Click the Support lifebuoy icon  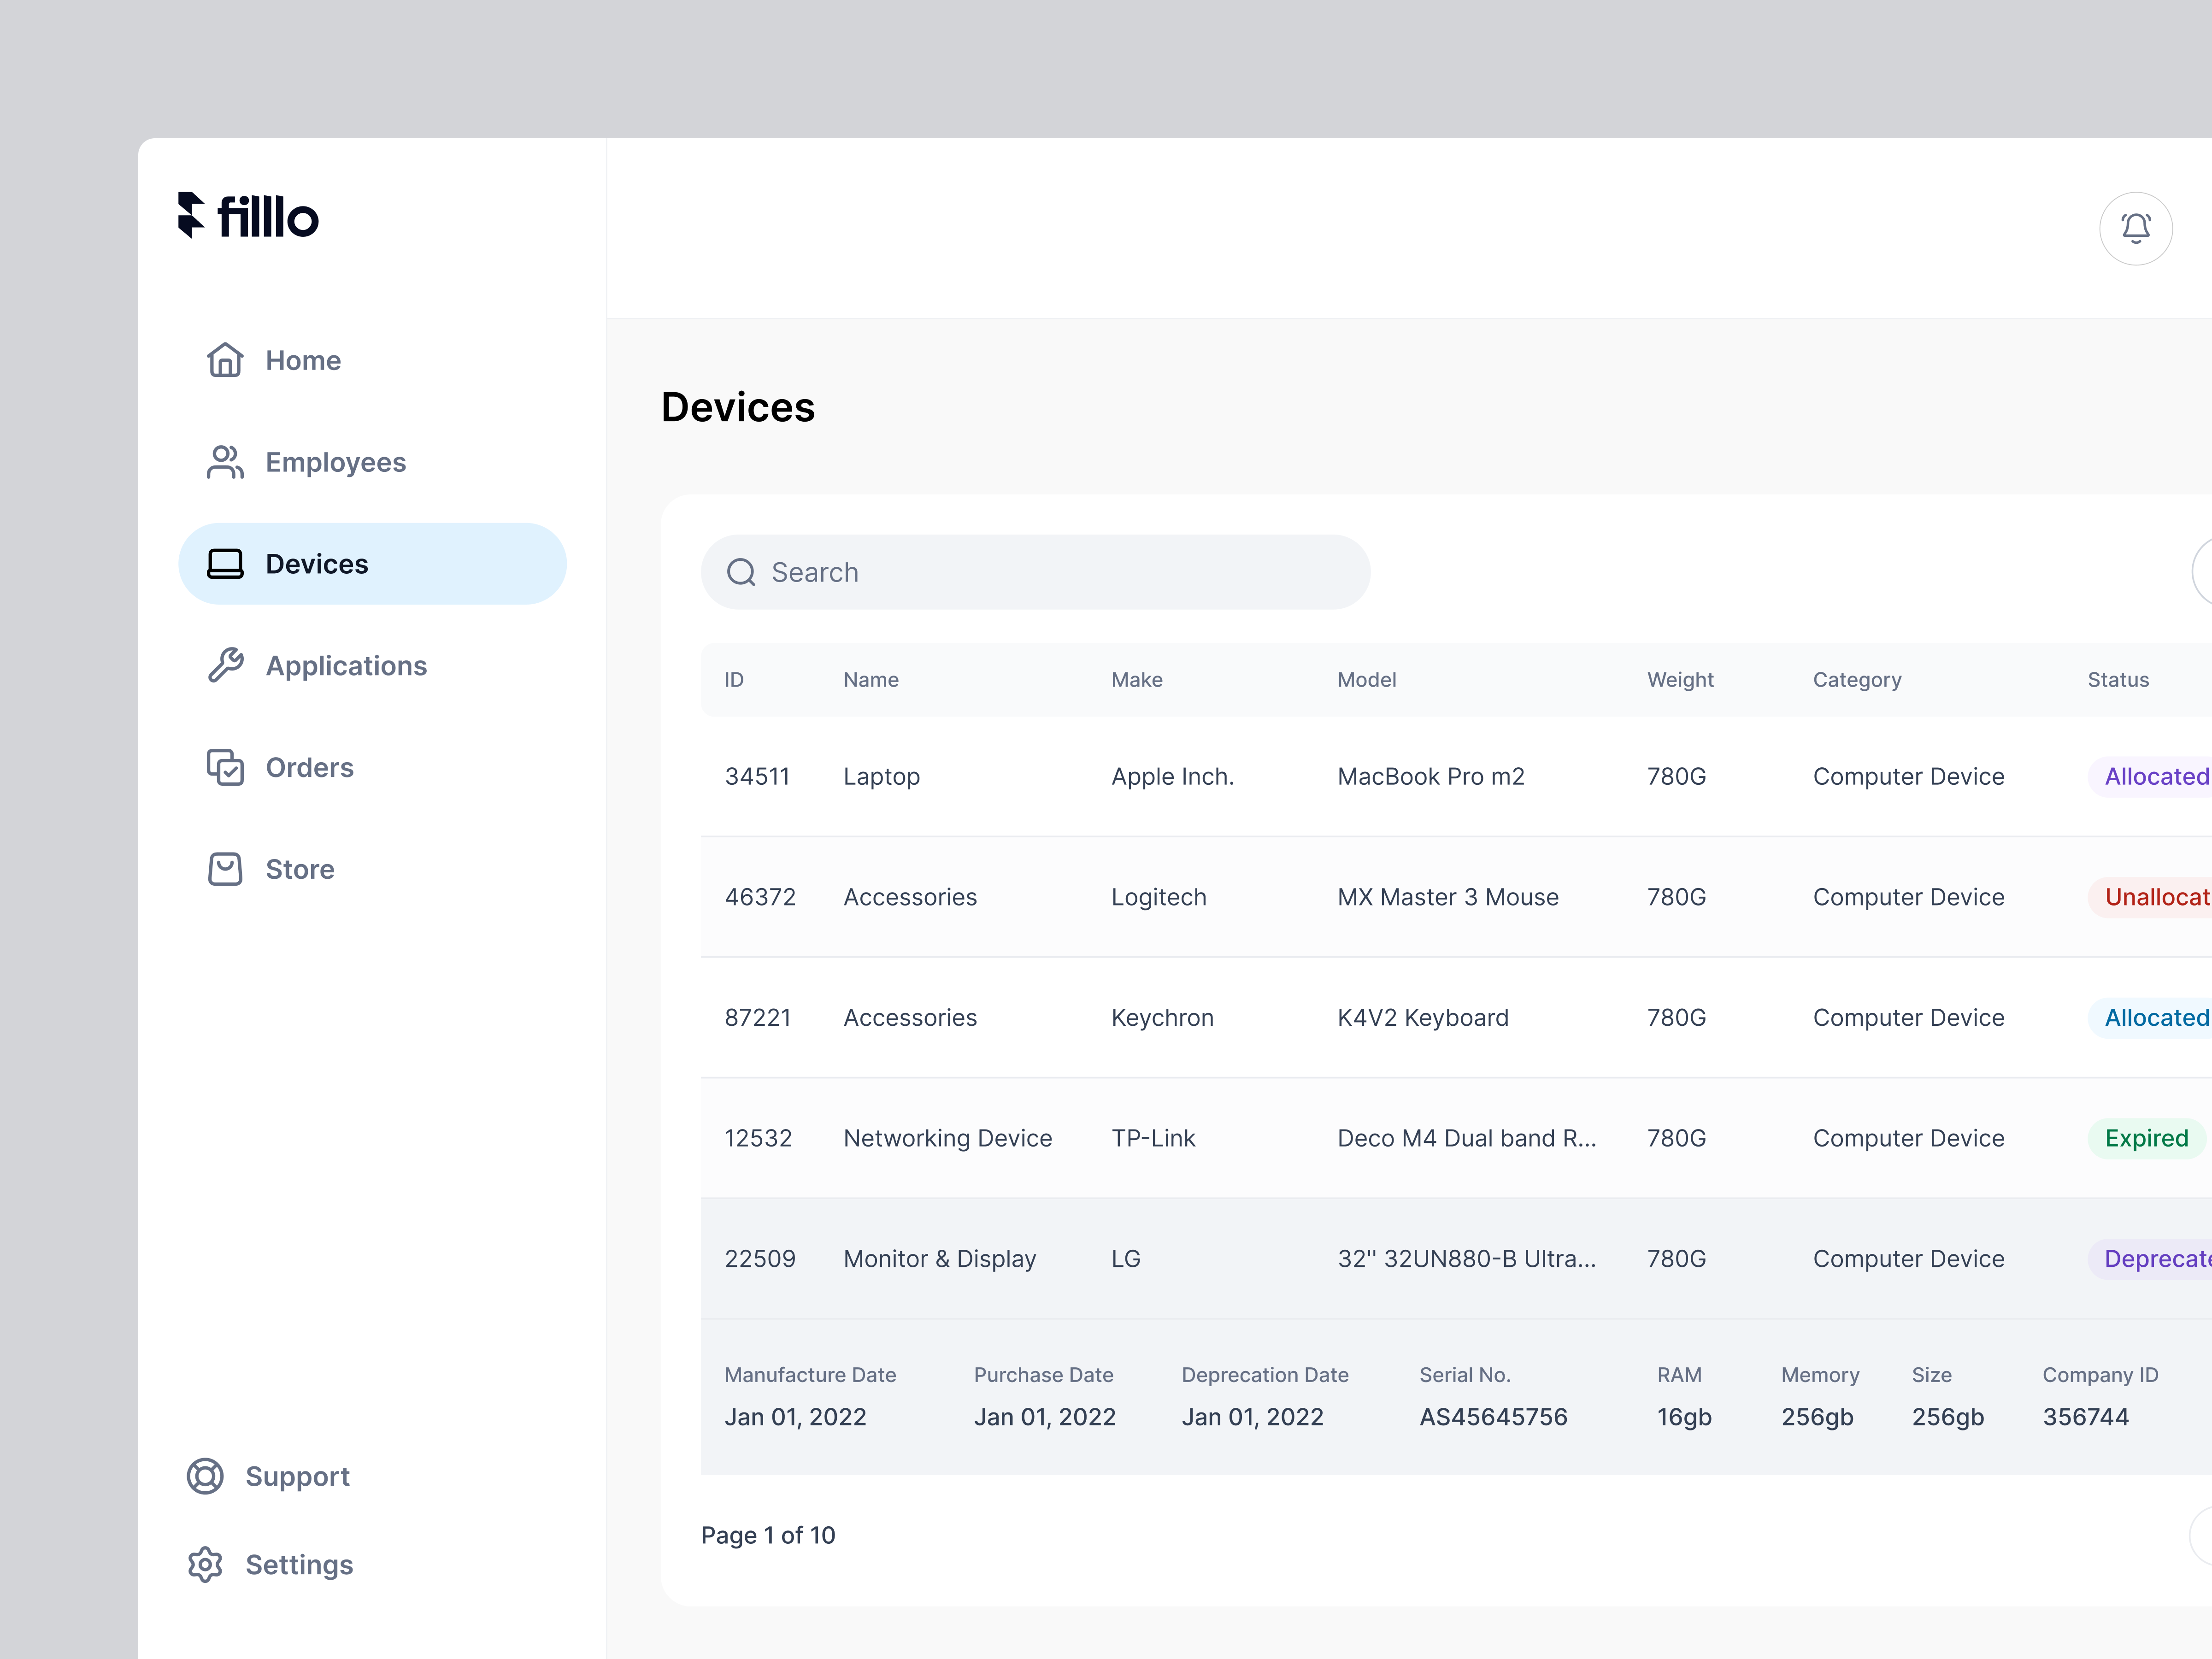pos(205,1476)
